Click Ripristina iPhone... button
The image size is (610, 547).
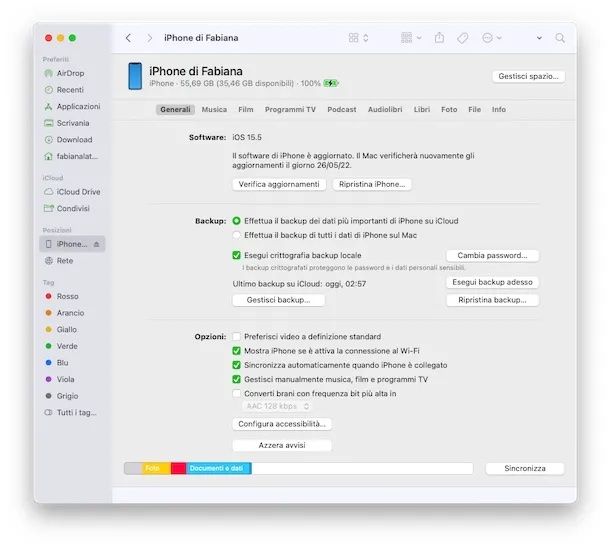372,184
